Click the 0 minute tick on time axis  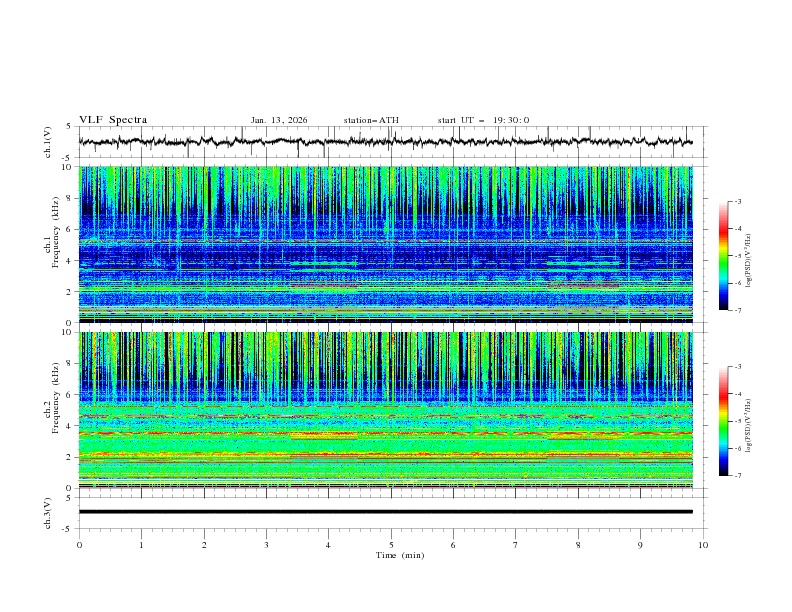click(x=79, y=546)
